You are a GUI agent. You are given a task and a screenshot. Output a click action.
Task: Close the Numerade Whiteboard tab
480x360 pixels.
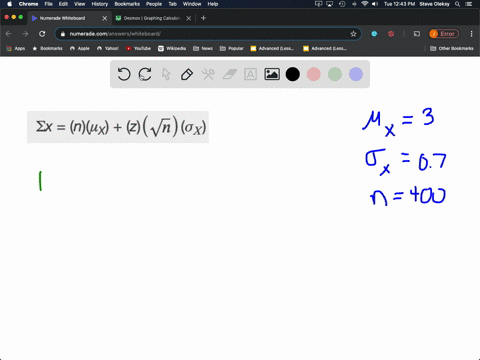pos(105,18)
